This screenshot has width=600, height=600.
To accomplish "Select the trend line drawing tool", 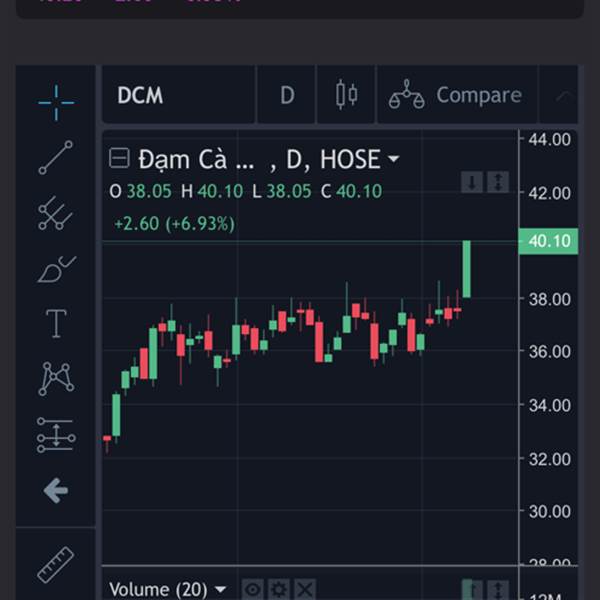I will [55, 157].
